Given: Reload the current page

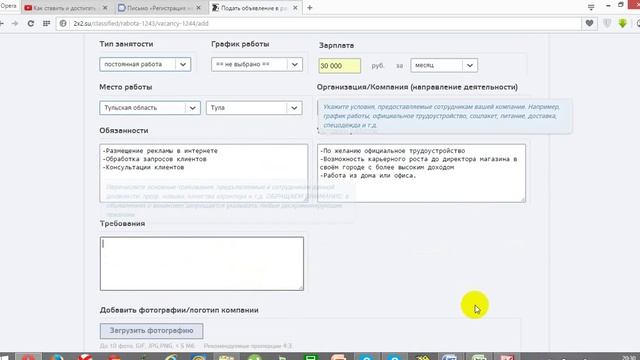Looking at the screenshot, I should (31, 24).
